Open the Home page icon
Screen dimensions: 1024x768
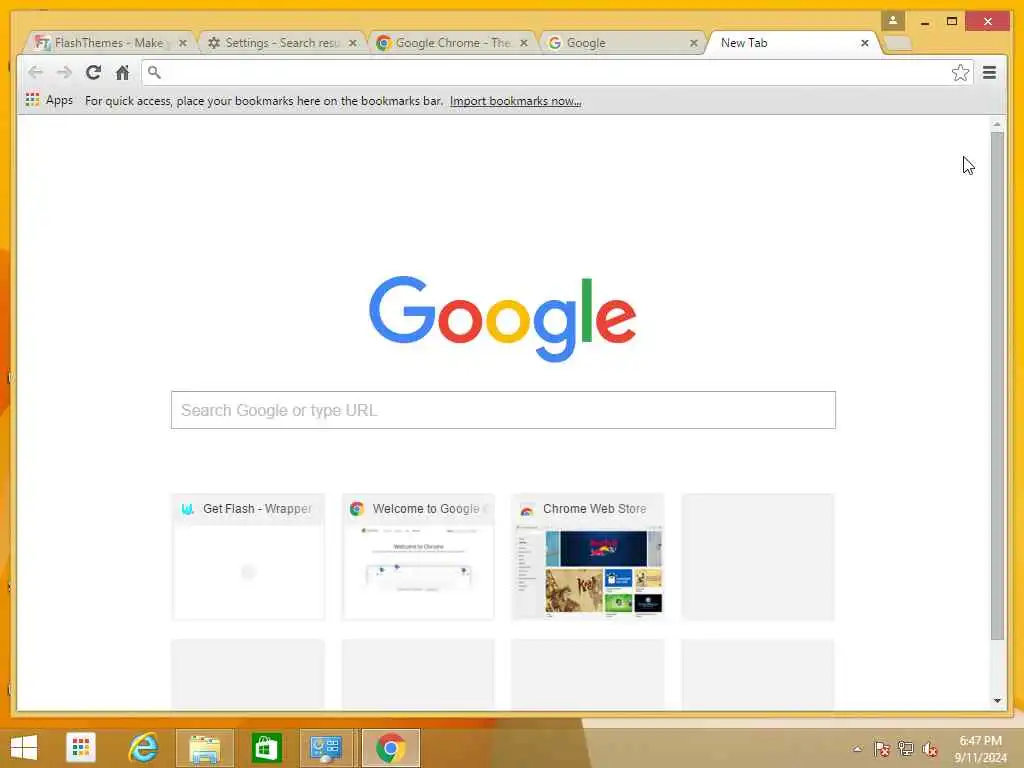122,72
